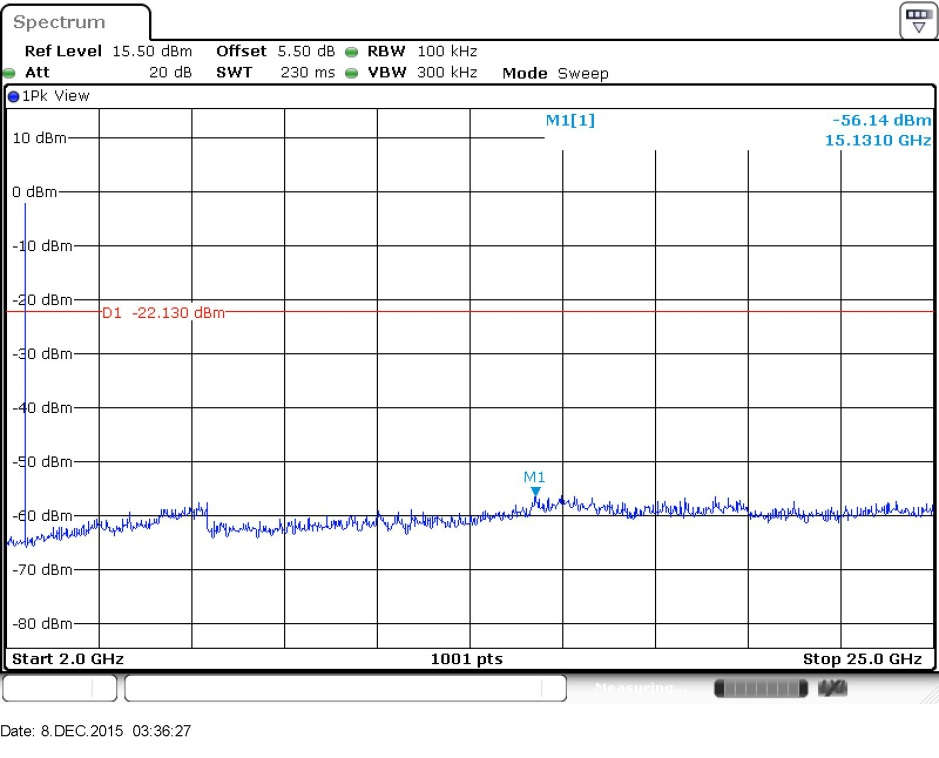Click the -56.14 dBm marker value

pos(882,120)
